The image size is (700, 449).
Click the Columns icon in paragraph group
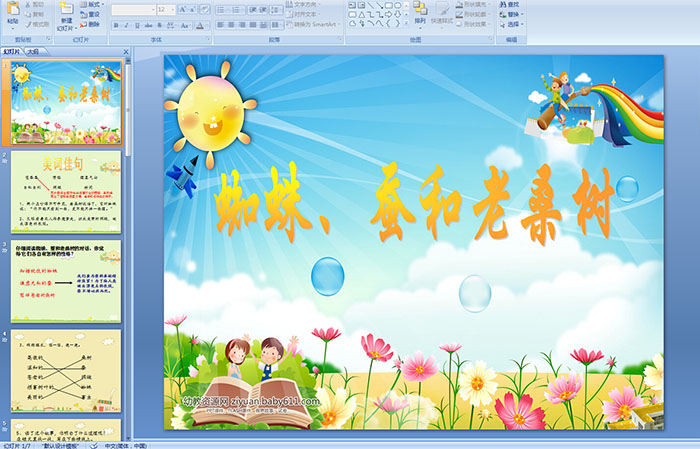click(x=276, y=25)
